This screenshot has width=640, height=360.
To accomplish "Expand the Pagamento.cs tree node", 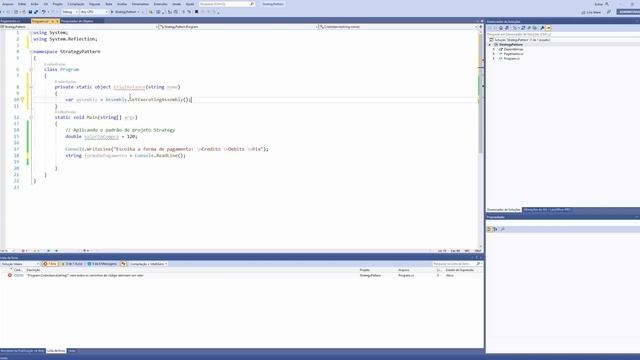I will click(494, 54).
